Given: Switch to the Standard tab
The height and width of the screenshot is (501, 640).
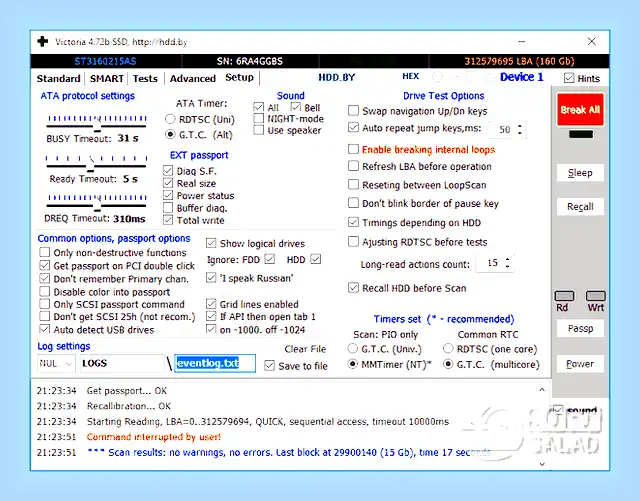Looking at the screenshot, I should point(58,78).
